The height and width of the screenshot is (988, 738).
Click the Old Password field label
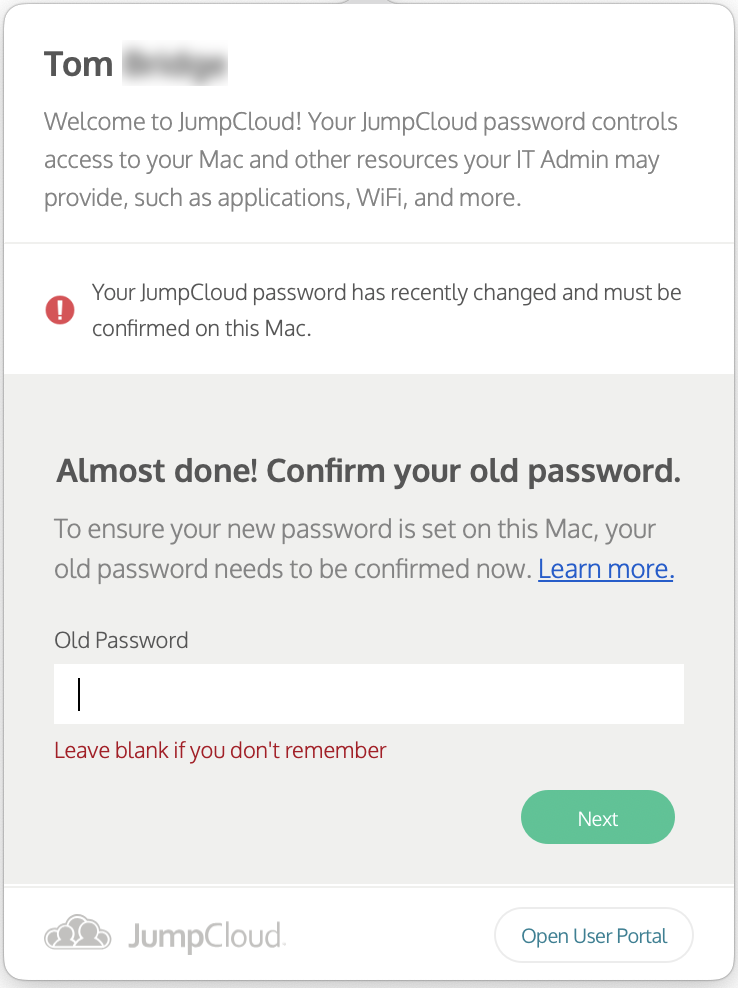pyautogui.click(x=121, y=640)
